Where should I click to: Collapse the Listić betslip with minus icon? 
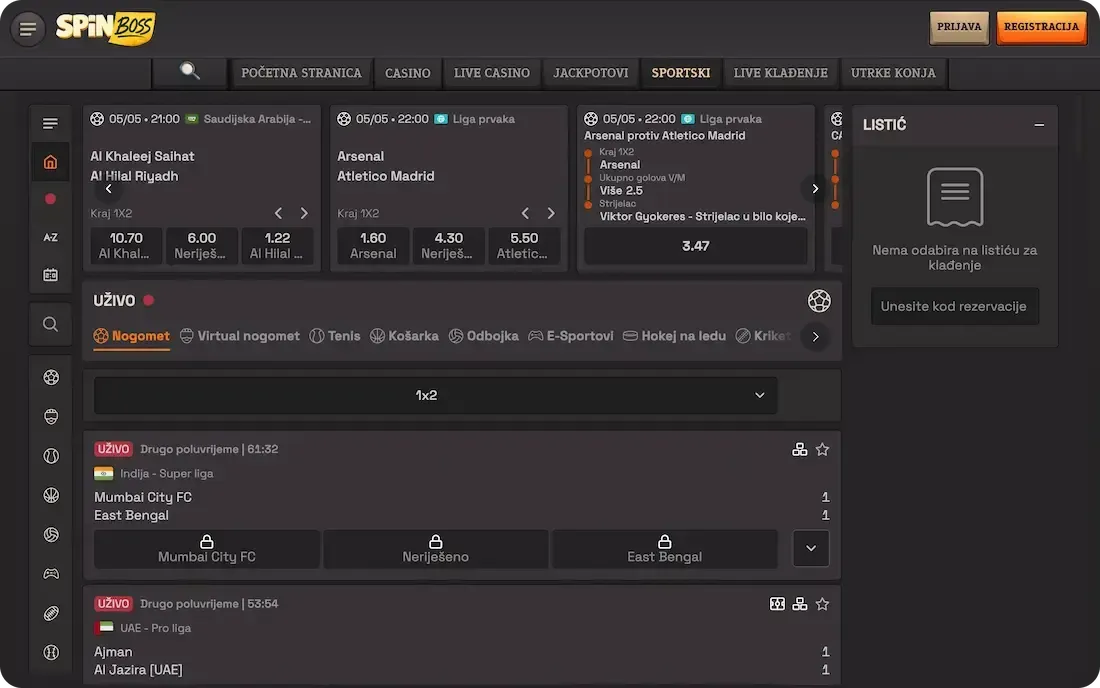pos(1039,125)
